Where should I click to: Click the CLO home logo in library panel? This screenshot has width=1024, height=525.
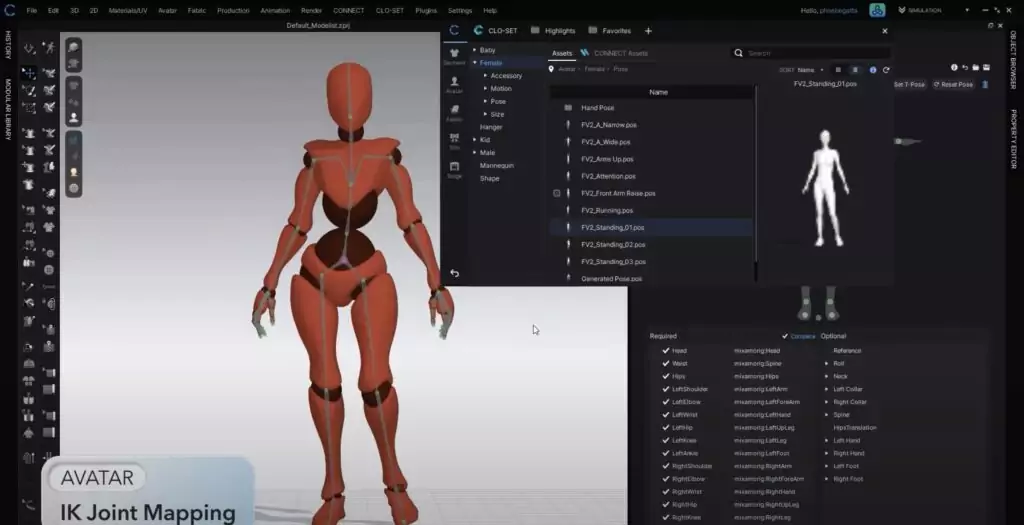(x=454, y=30)
